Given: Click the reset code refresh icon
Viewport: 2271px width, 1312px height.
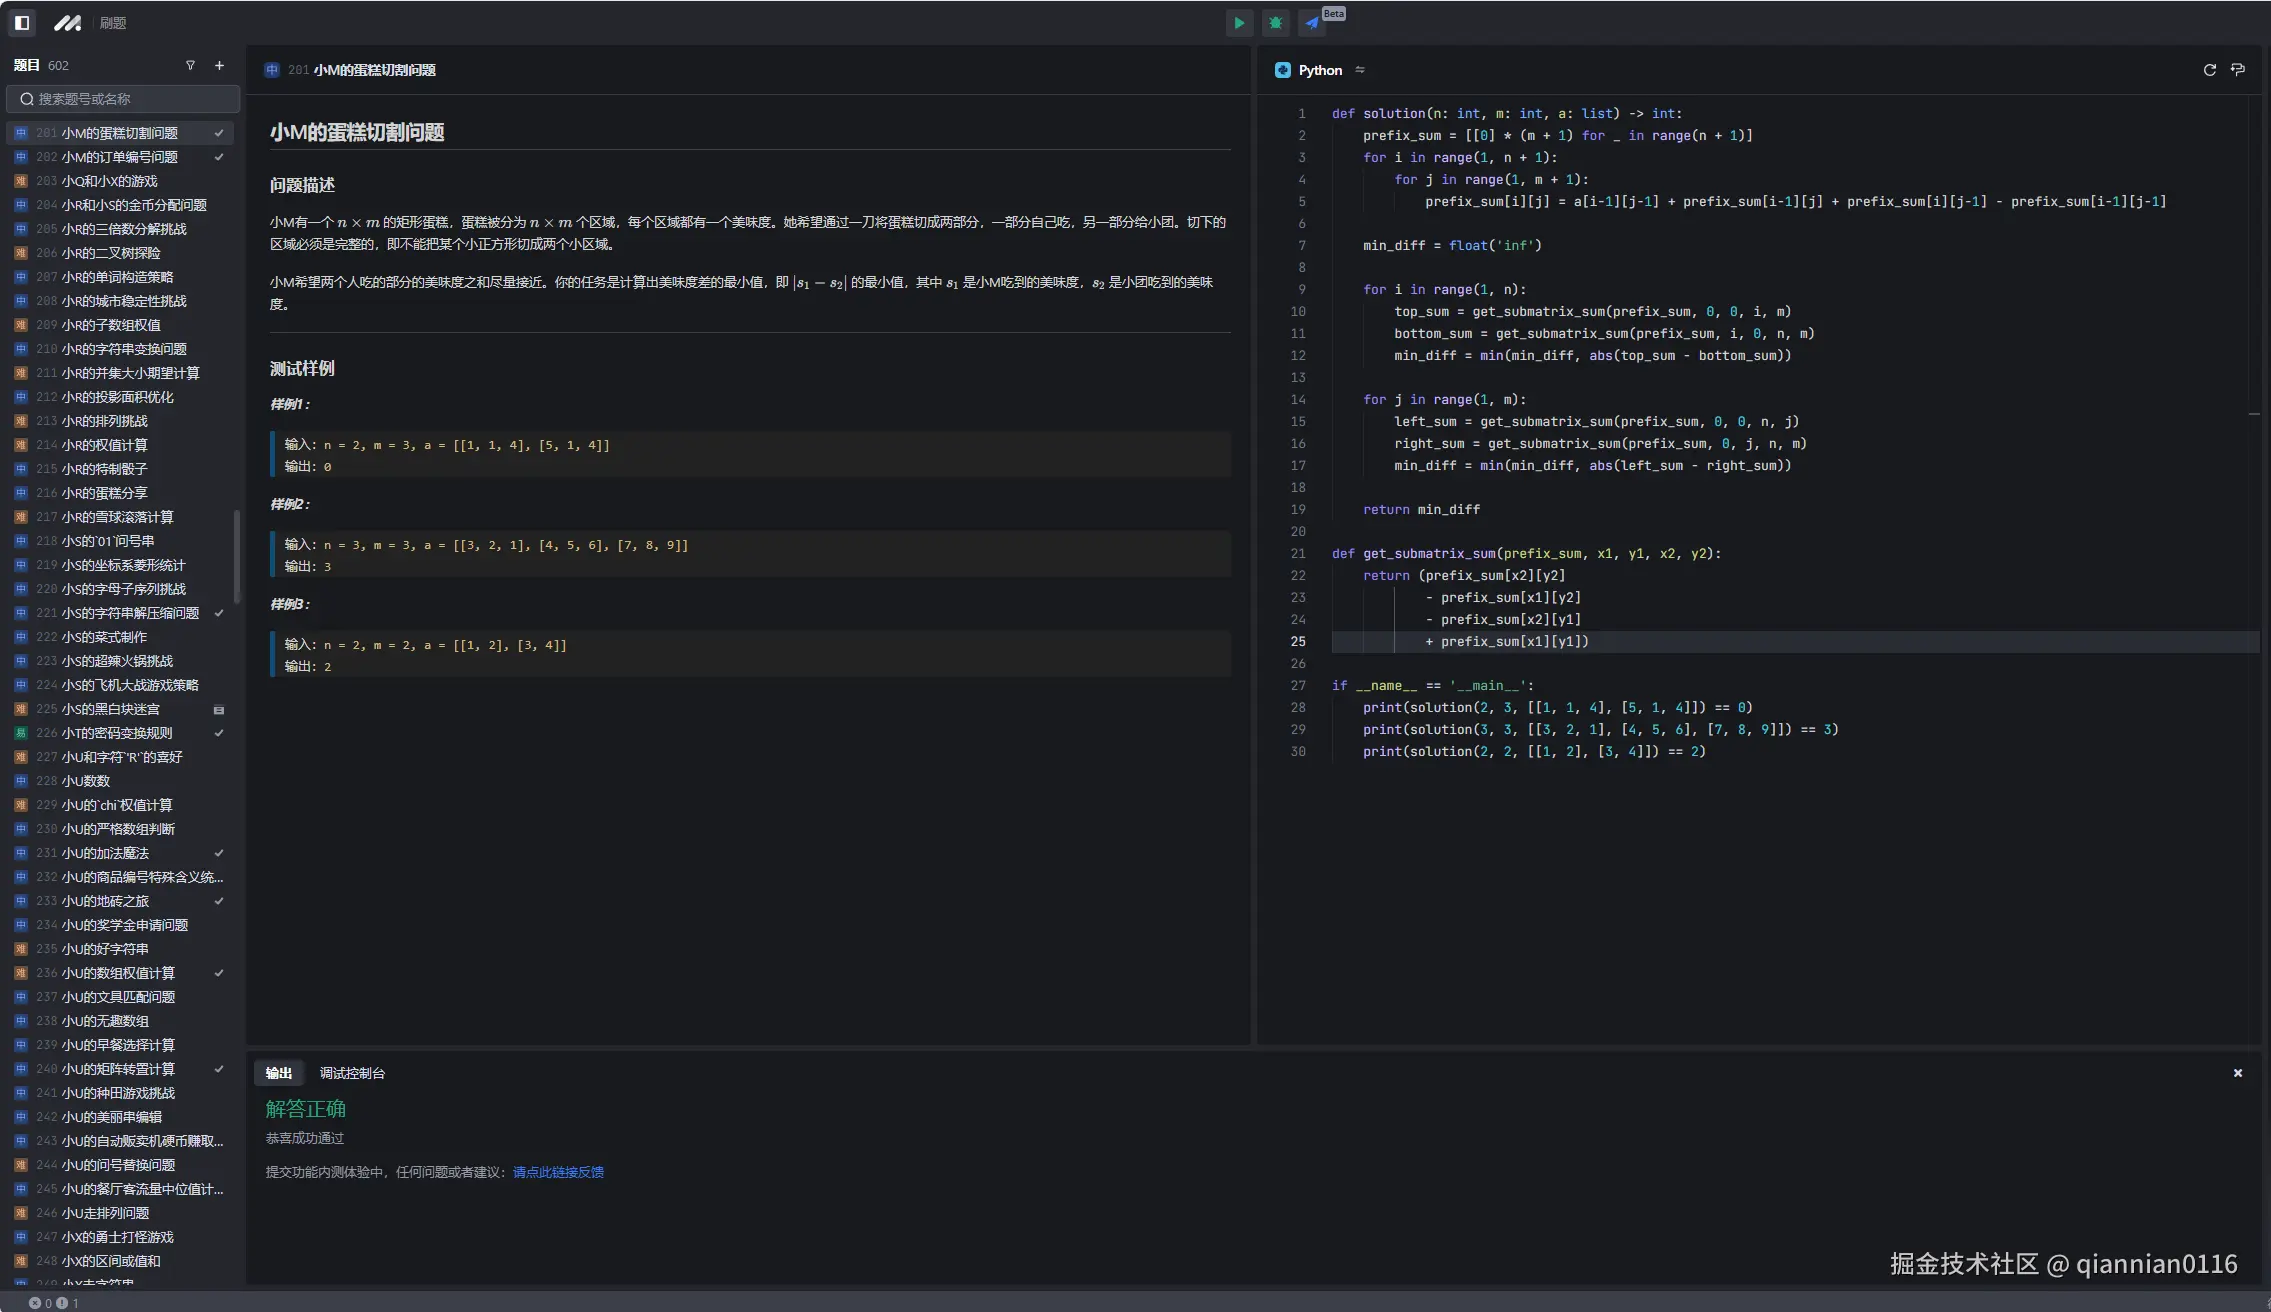Looking at the screenshot, I should coord(2210,70).
